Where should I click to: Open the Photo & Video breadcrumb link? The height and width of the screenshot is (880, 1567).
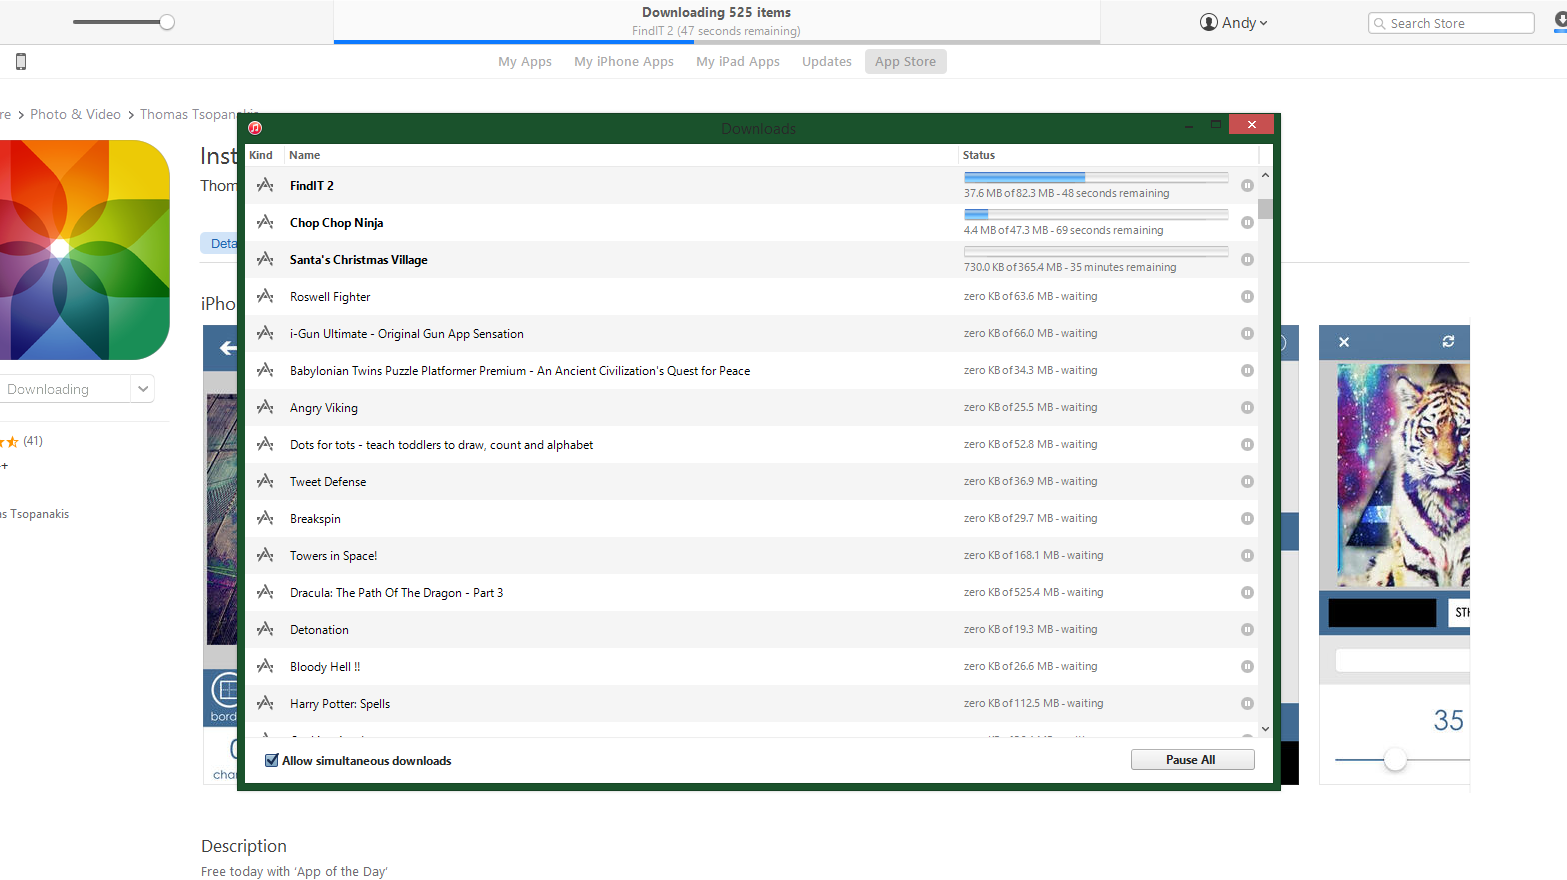click(x=75, y=114)
